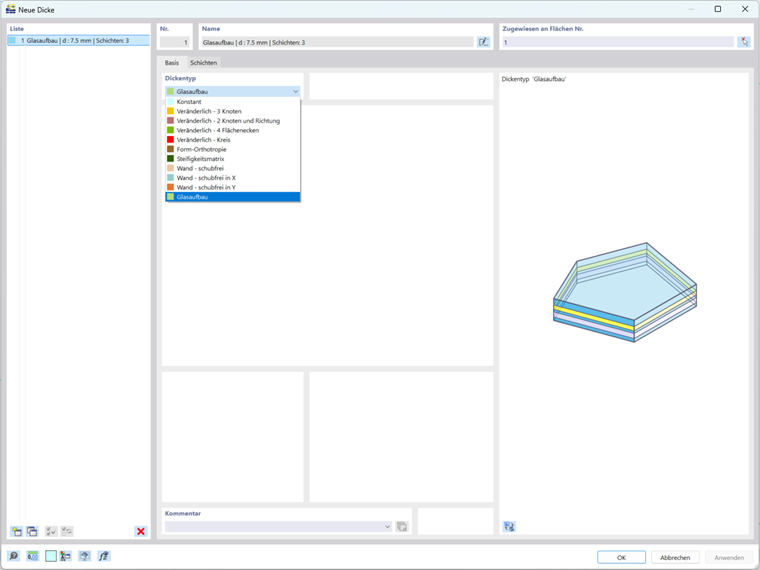Choose Steifigkeitsmatrix from the list

(x=233, y=158)
